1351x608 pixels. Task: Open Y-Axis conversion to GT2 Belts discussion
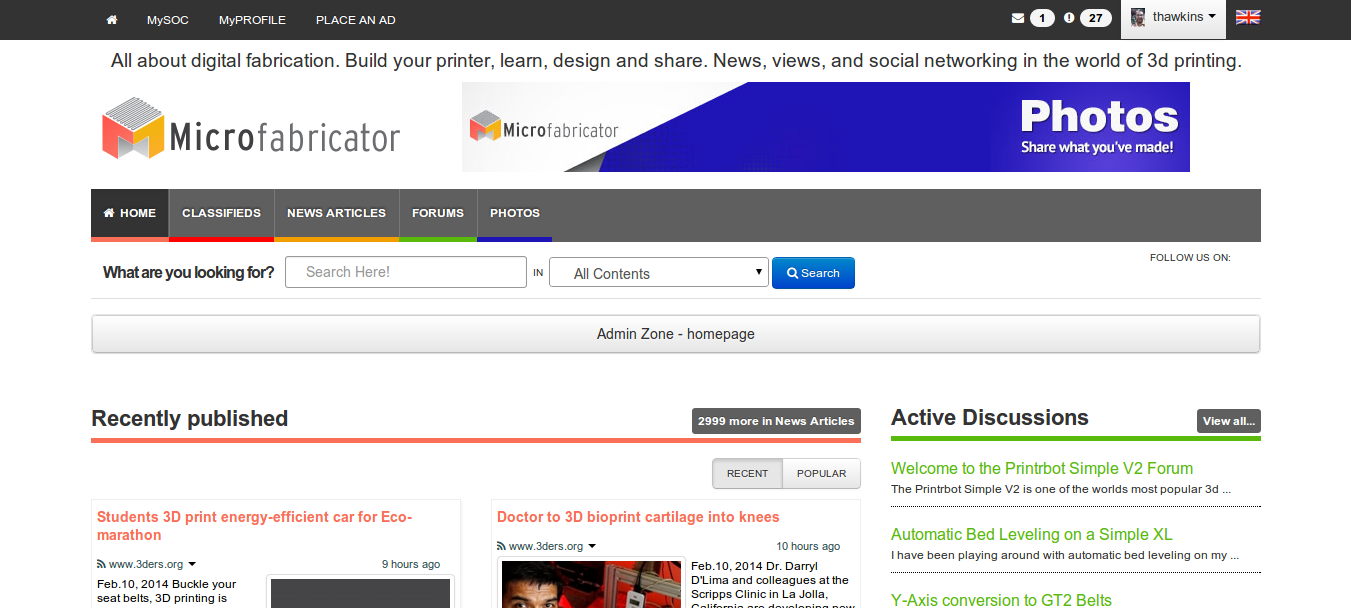(1001, 600)
